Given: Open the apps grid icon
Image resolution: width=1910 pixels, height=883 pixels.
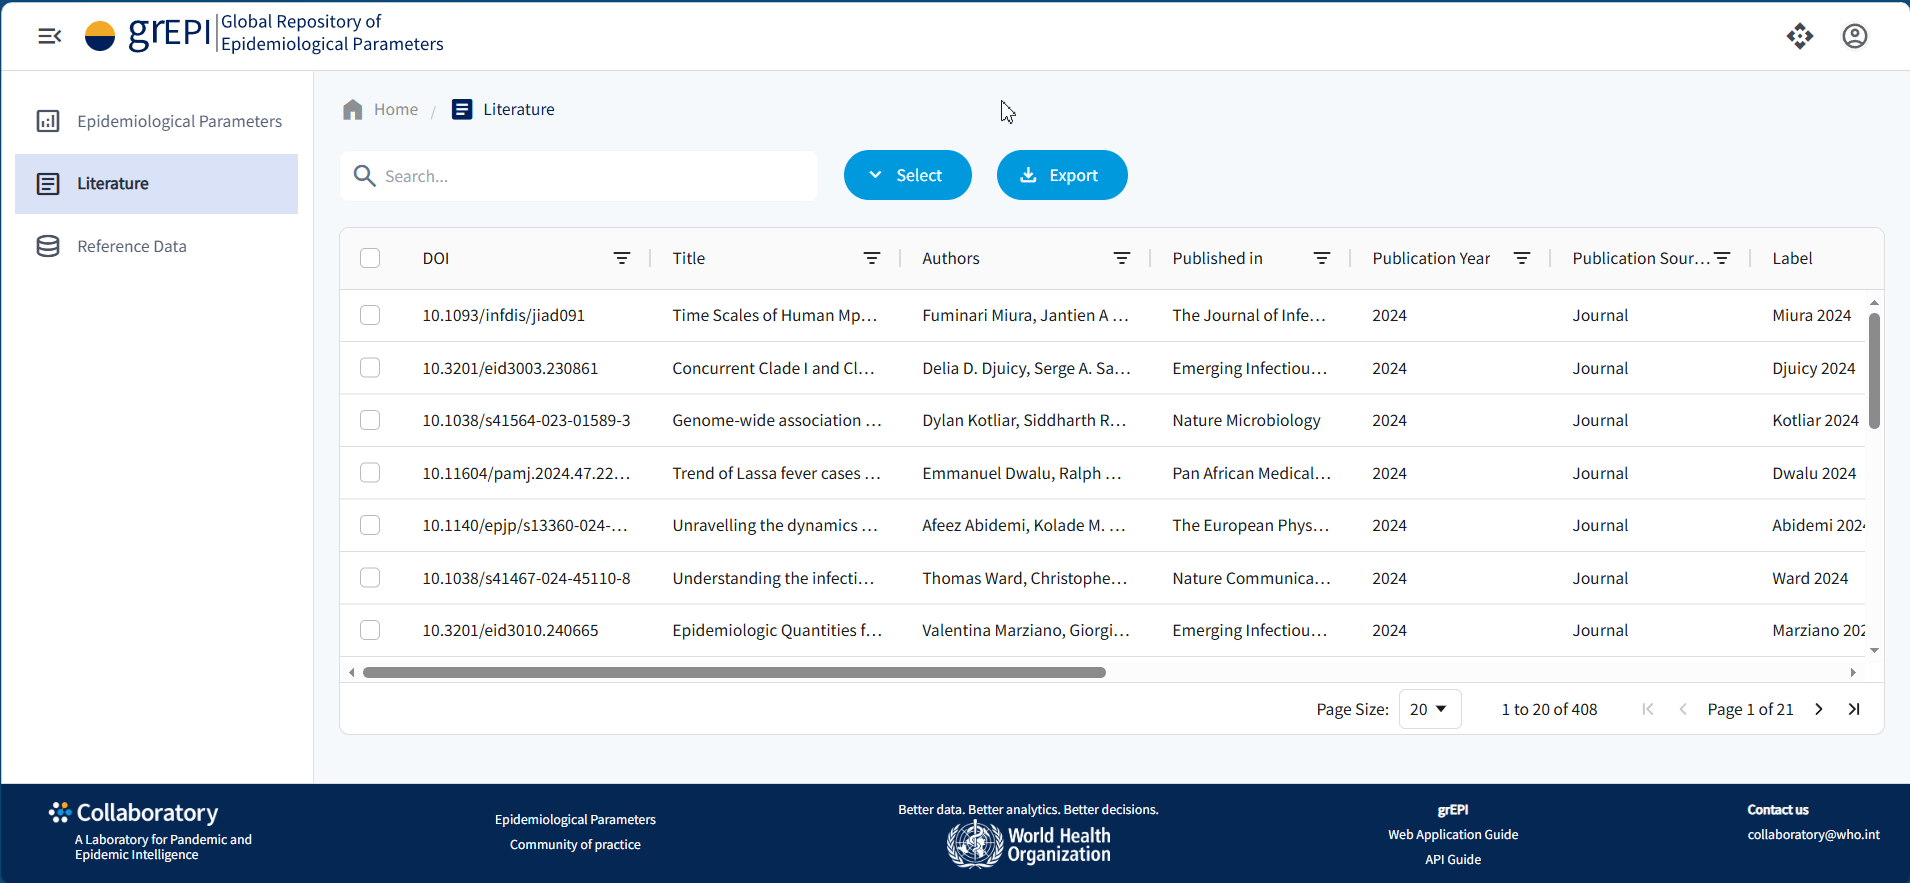Looking at the screenshot, I should [1800, 36].
